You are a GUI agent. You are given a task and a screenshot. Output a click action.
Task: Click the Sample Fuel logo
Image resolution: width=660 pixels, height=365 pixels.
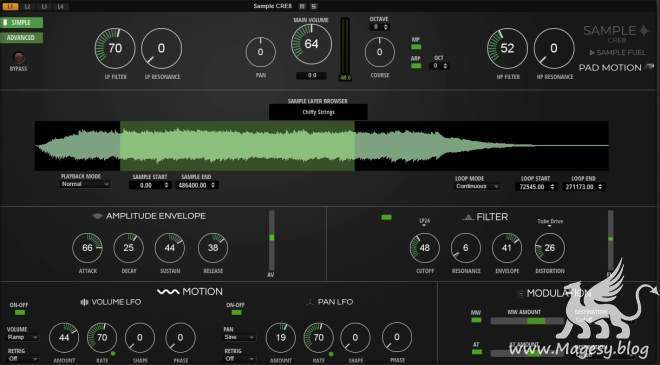click(617, 53)
